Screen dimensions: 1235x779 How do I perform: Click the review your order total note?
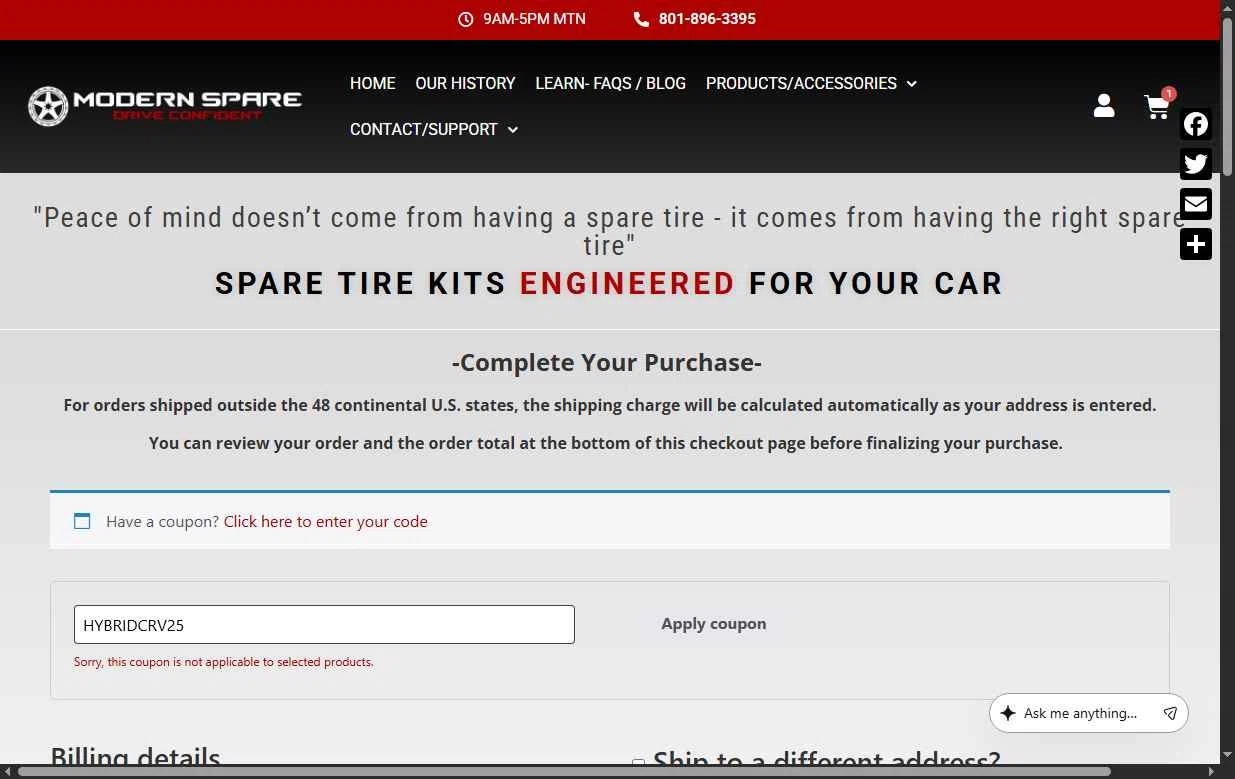click(x=606, y=443)
